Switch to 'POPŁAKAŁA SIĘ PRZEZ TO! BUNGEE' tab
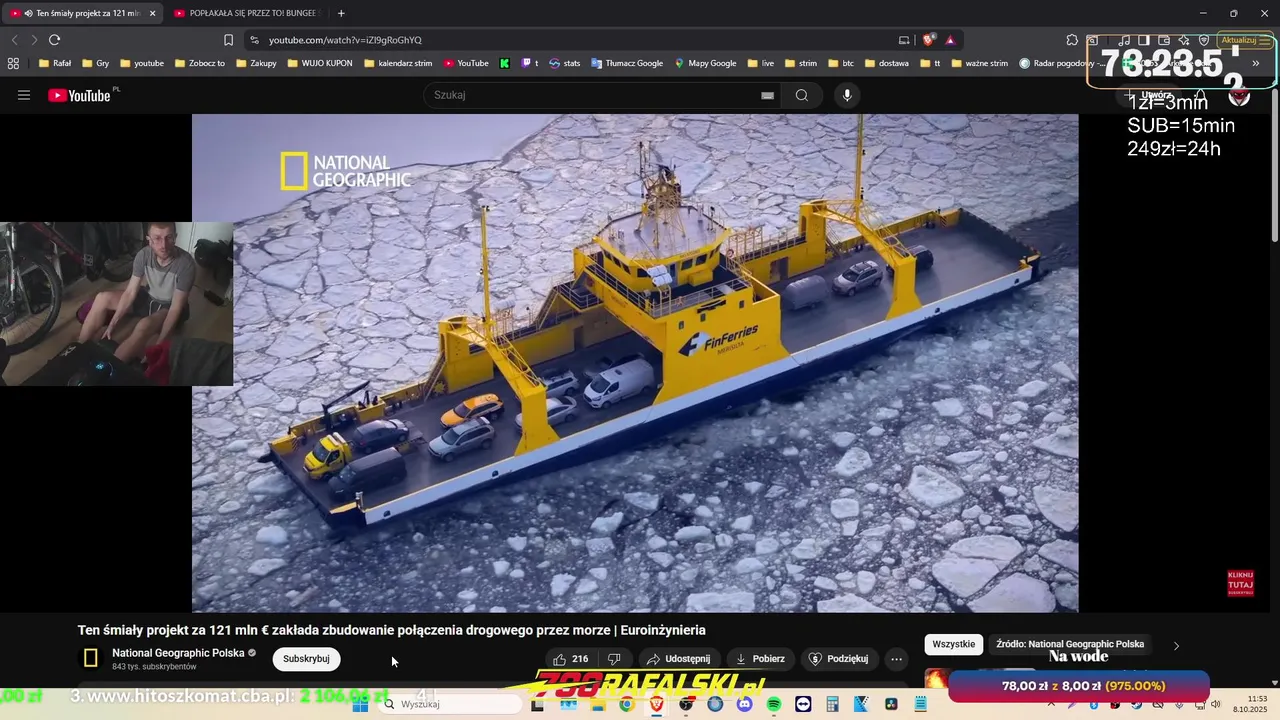This screenshot has height=720, width=1280. pyautogui.click(x=245, y=13)
